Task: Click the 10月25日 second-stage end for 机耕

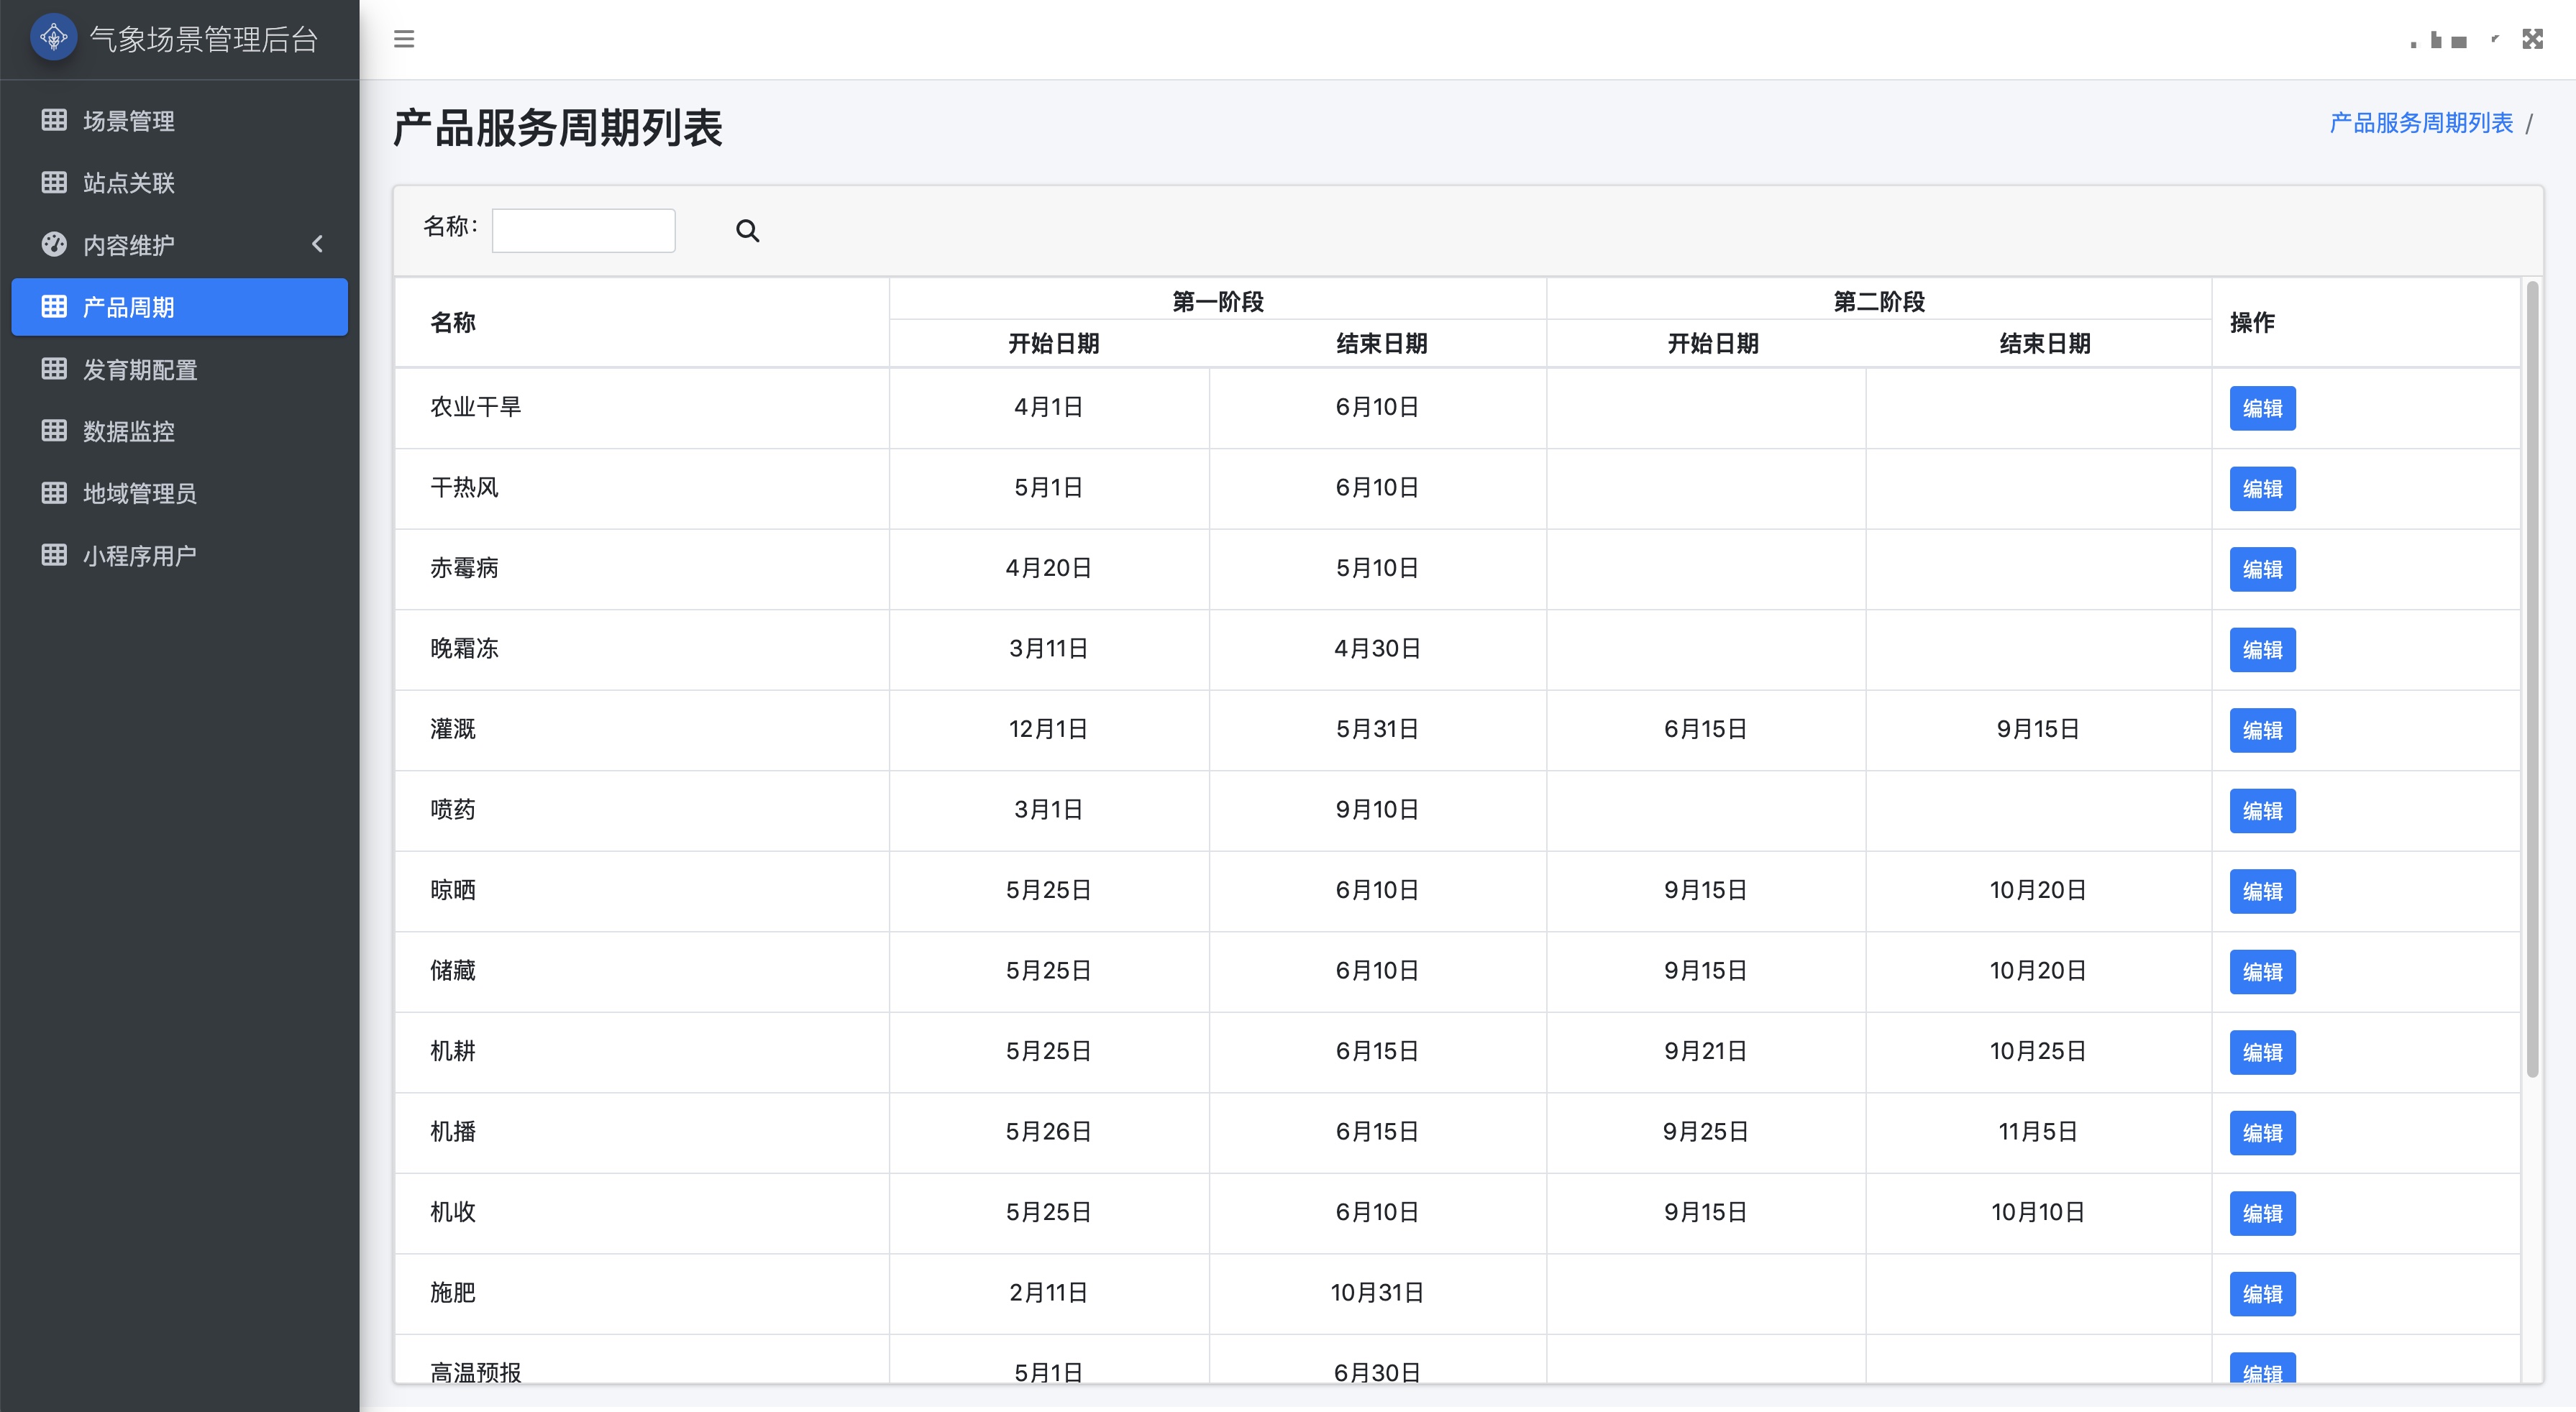Action: 2037,1051
